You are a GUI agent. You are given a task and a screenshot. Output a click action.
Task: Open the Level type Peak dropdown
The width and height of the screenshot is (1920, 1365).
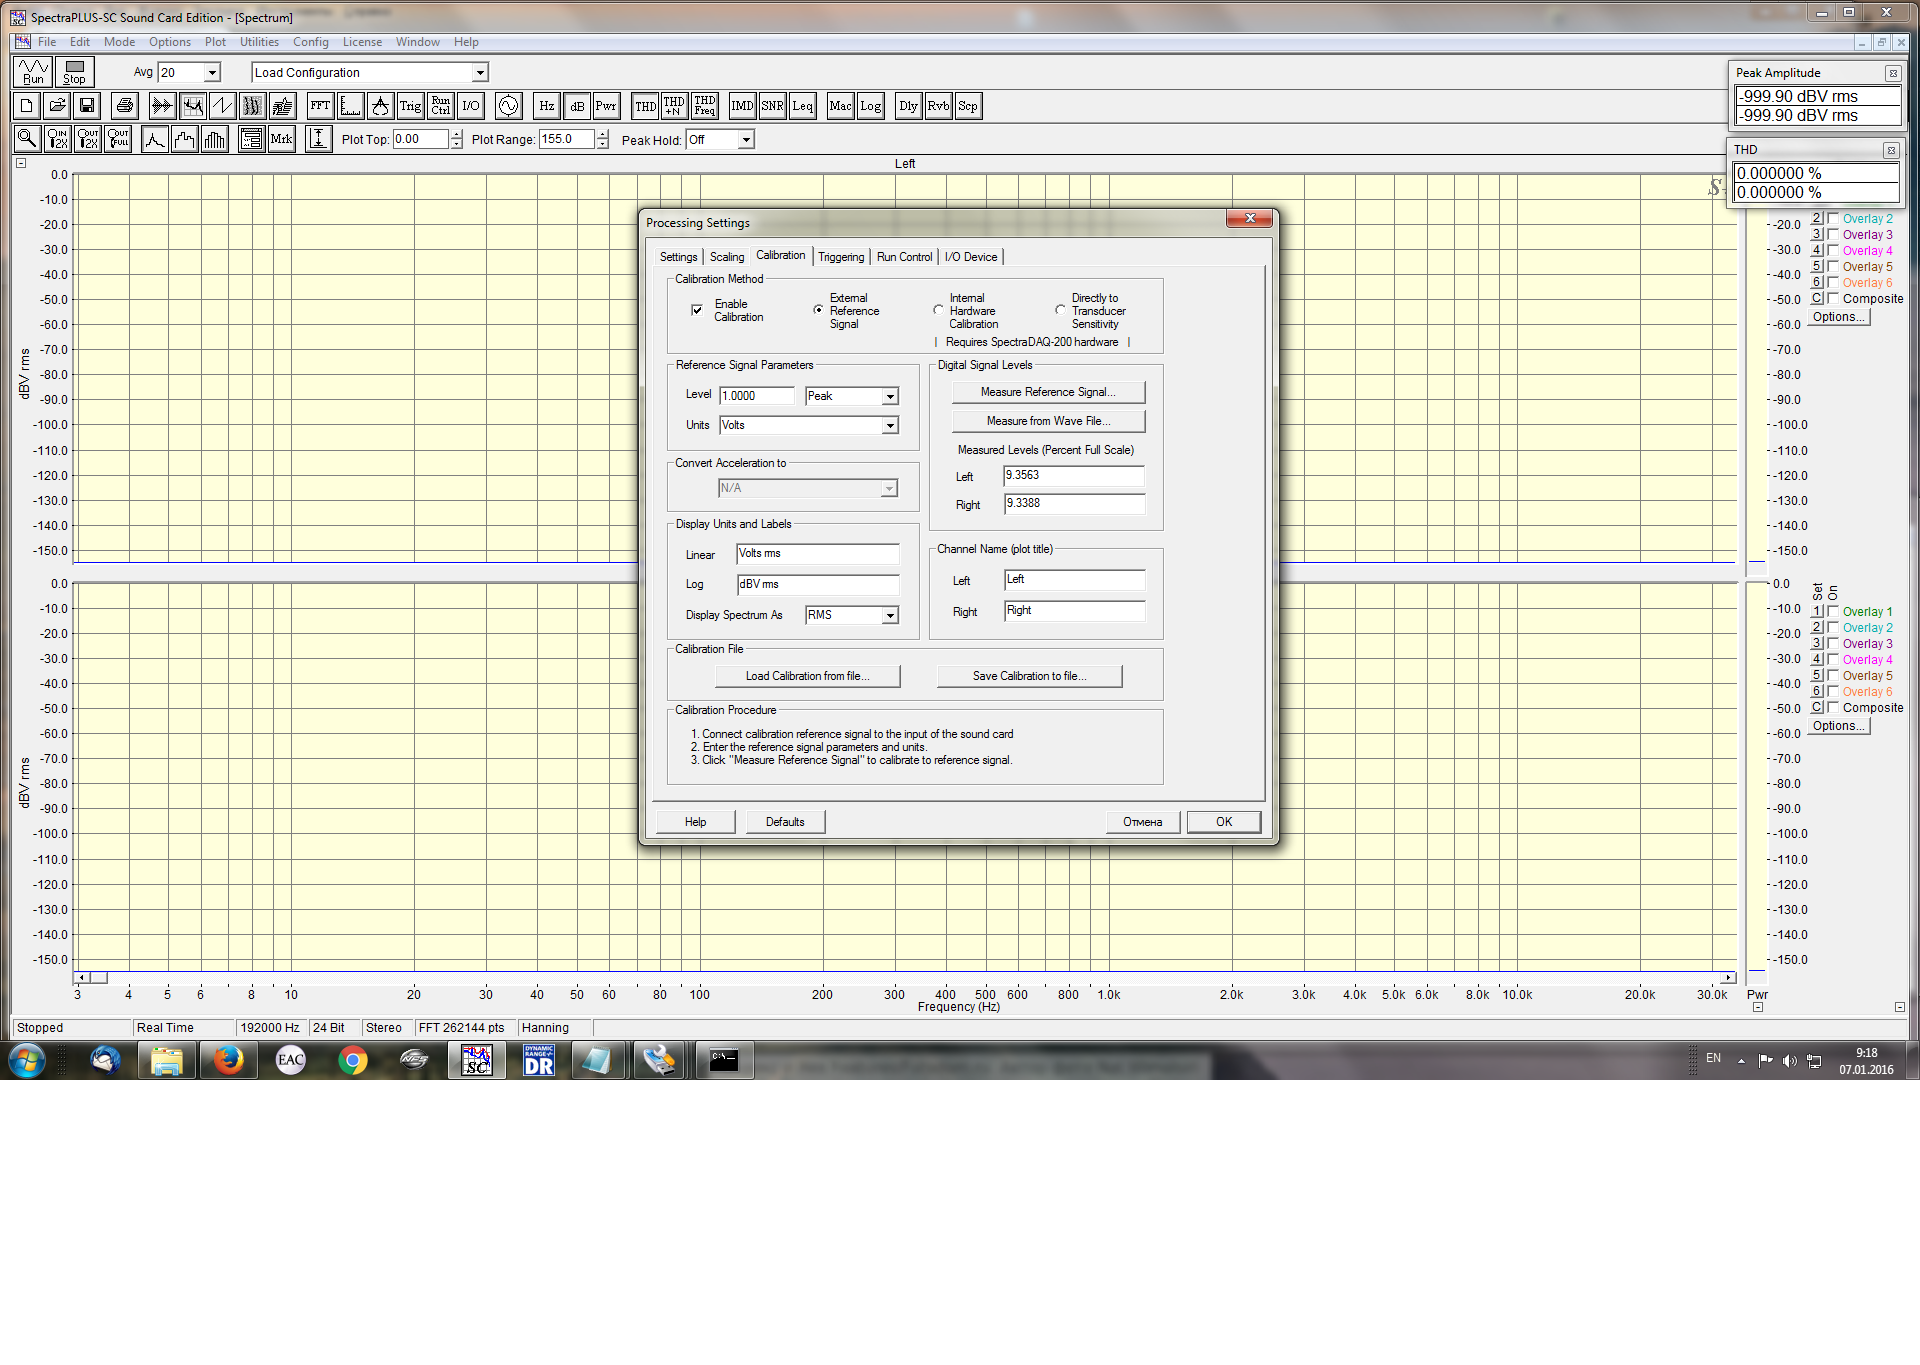[890, 396]
